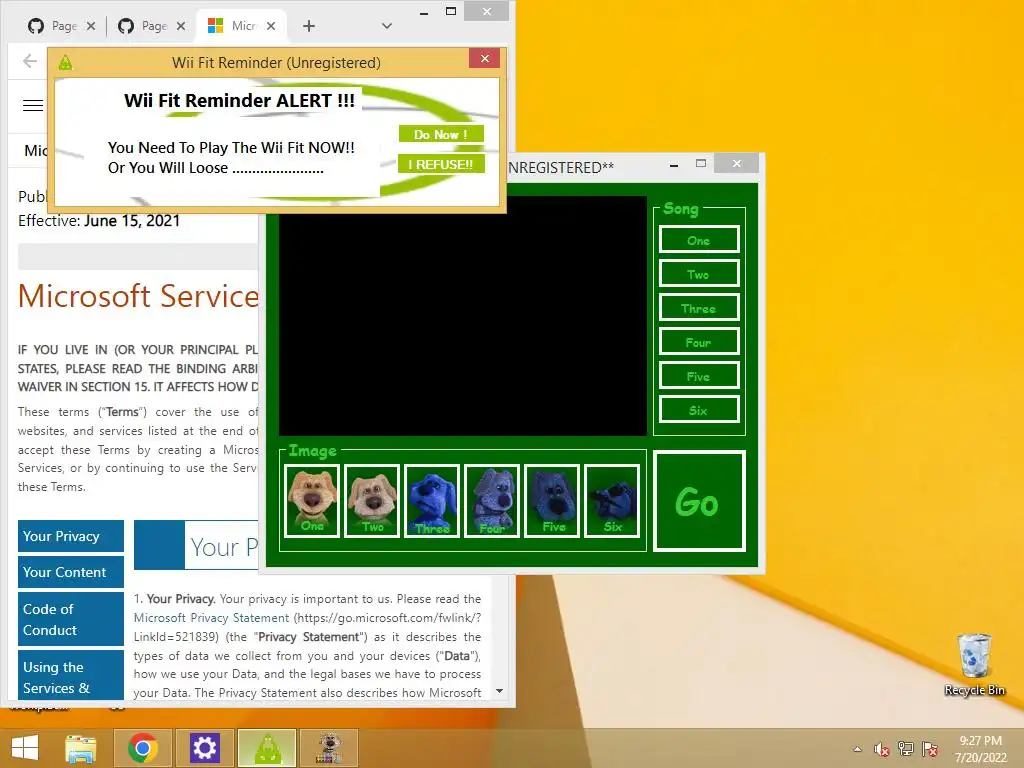Viewport: 1024px width, 768px height.
Task: Close the UNREGISTERED green window
Action: point(737,163)
